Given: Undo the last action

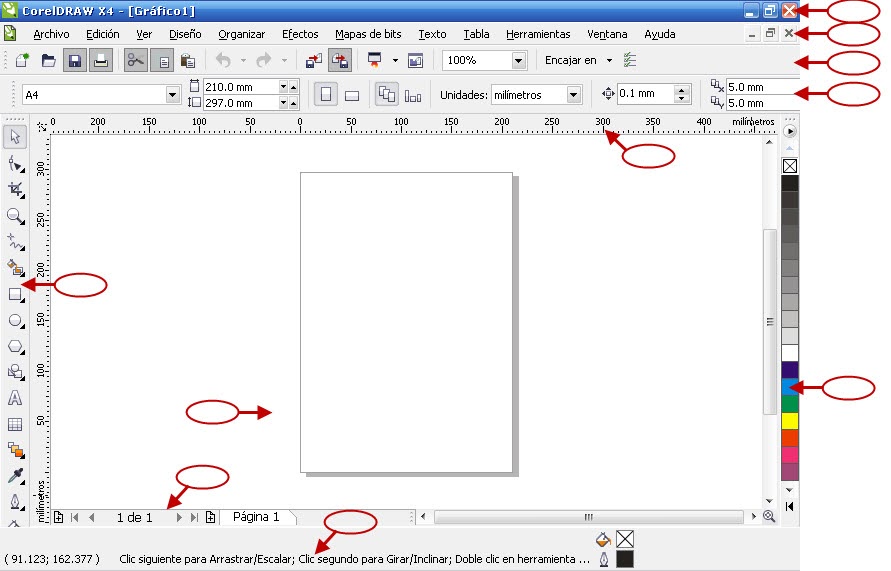Looking at the screenshot, I should (x=223, y=60).
